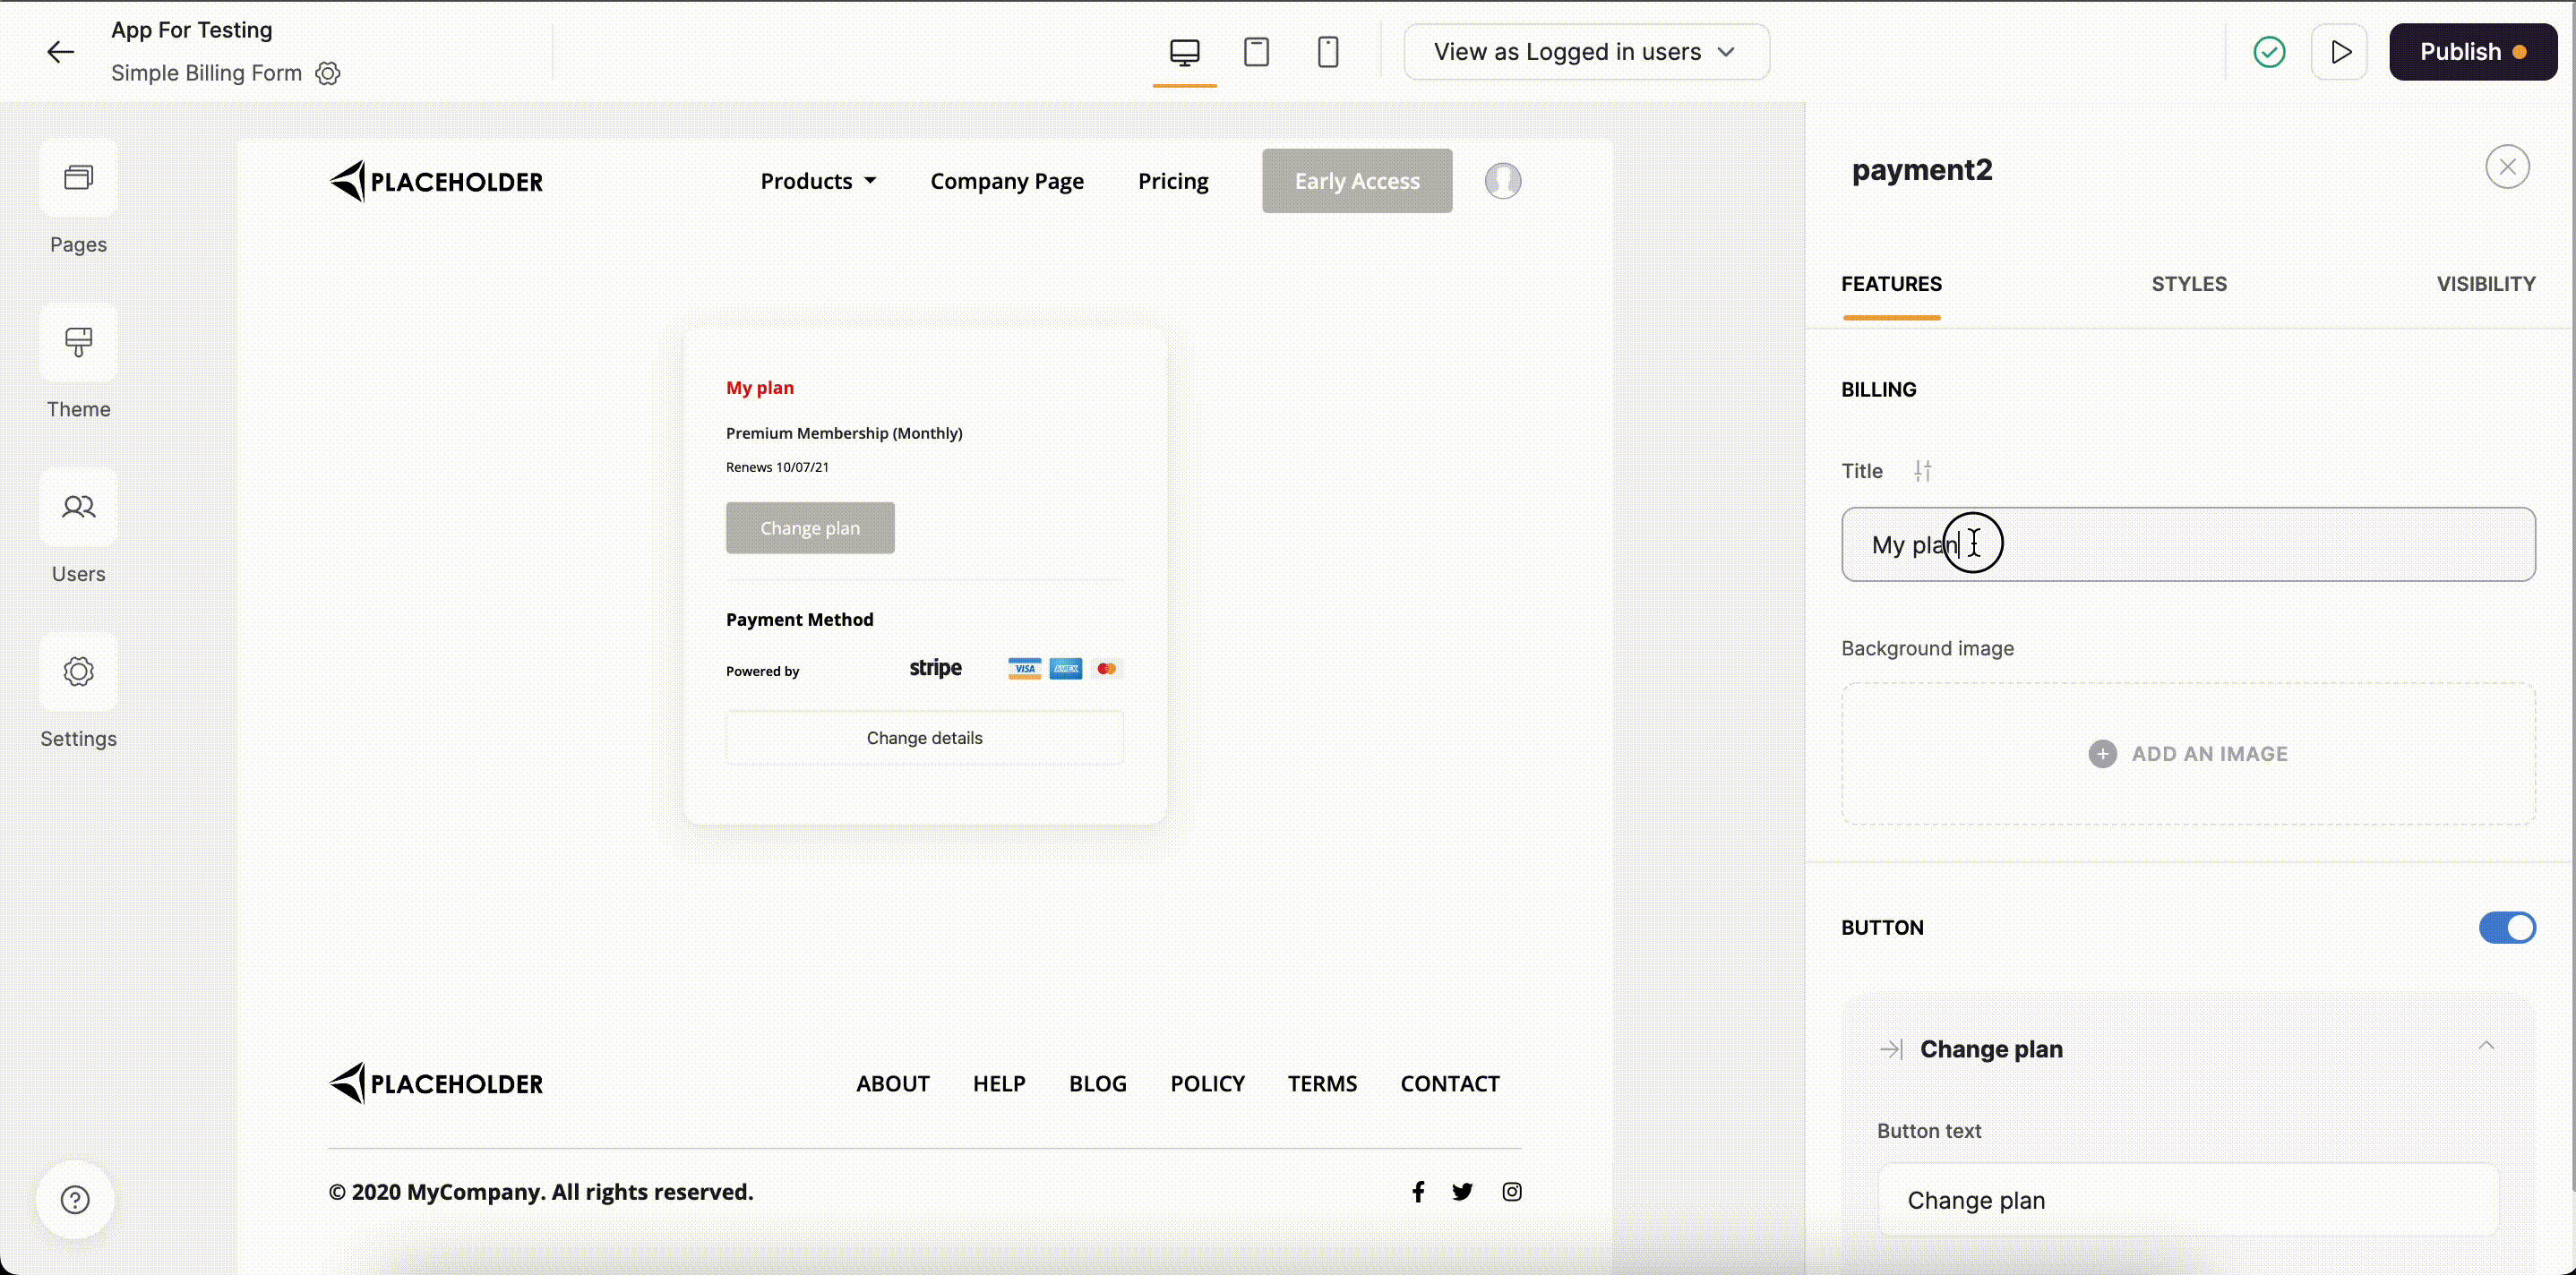Open the help bubble at bottom left

tap(74, 1199)
